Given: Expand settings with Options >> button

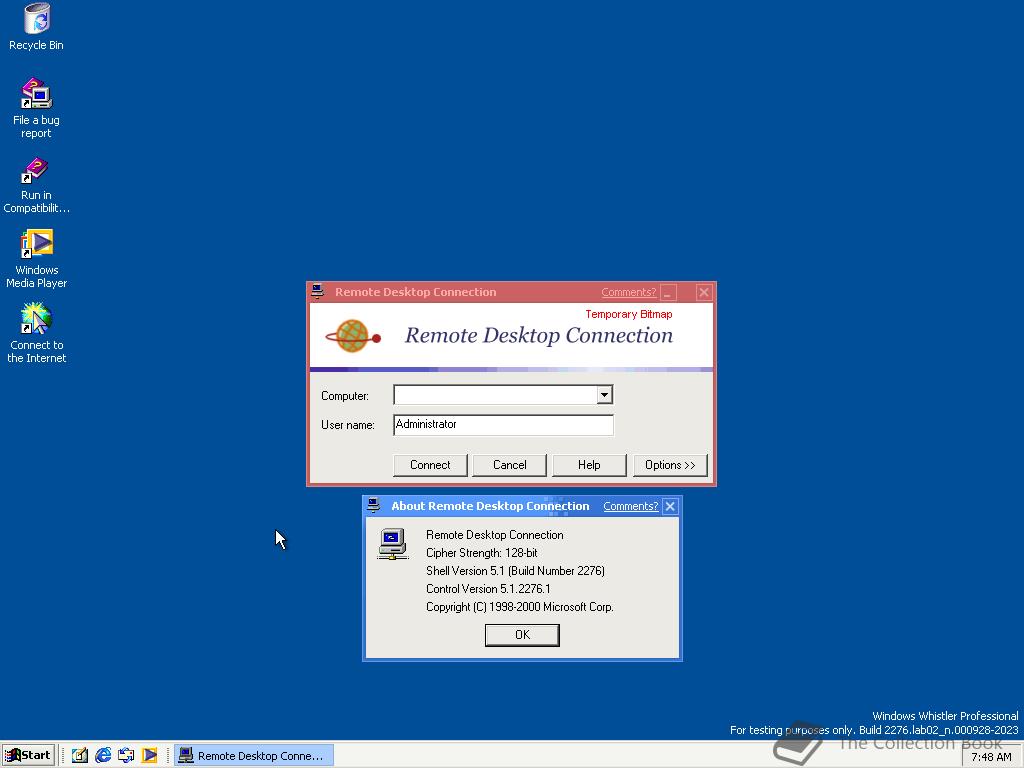Looking at the screenshot, I should [x=670, y=465].
